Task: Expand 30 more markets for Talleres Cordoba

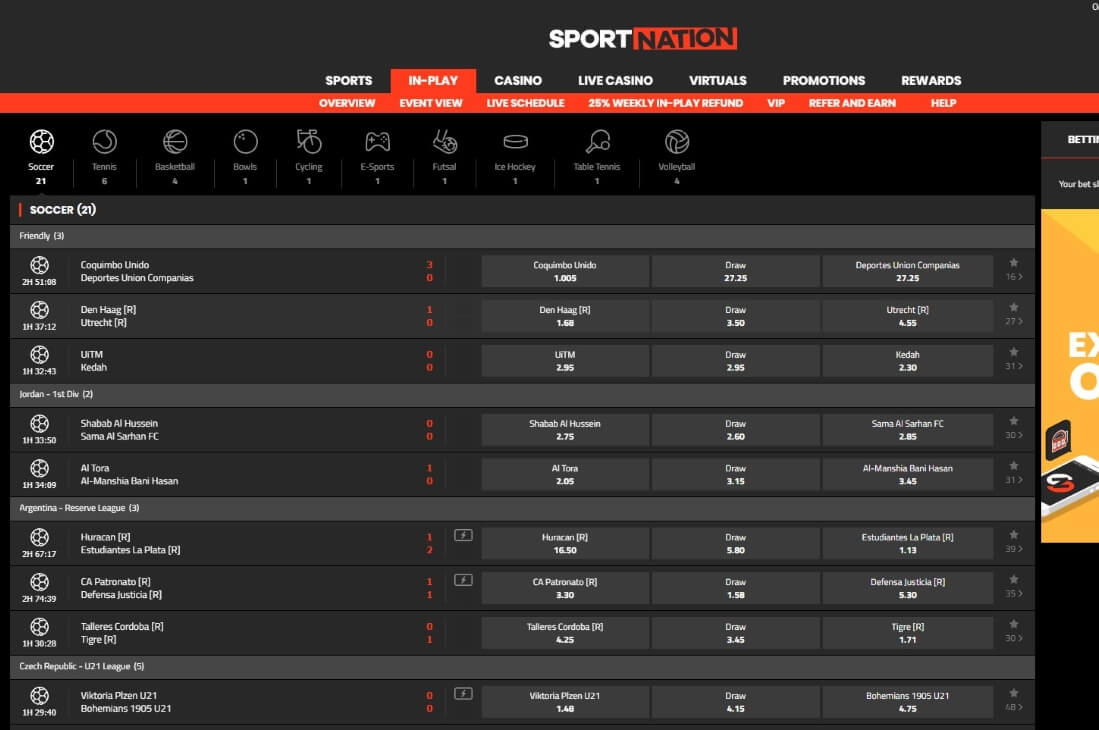Action: (x=1013, y=638)
